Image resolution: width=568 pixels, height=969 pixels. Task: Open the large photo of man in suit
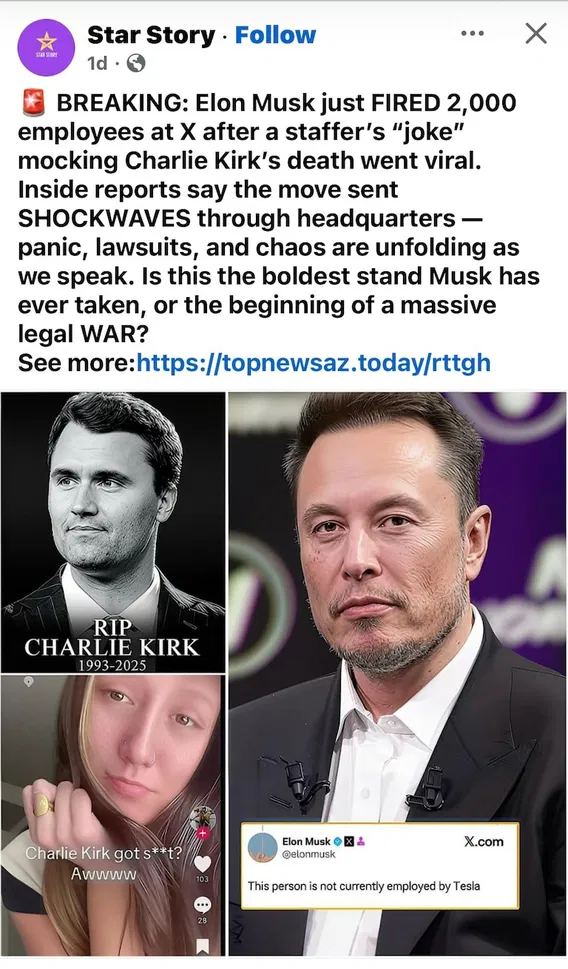point(397,673)
